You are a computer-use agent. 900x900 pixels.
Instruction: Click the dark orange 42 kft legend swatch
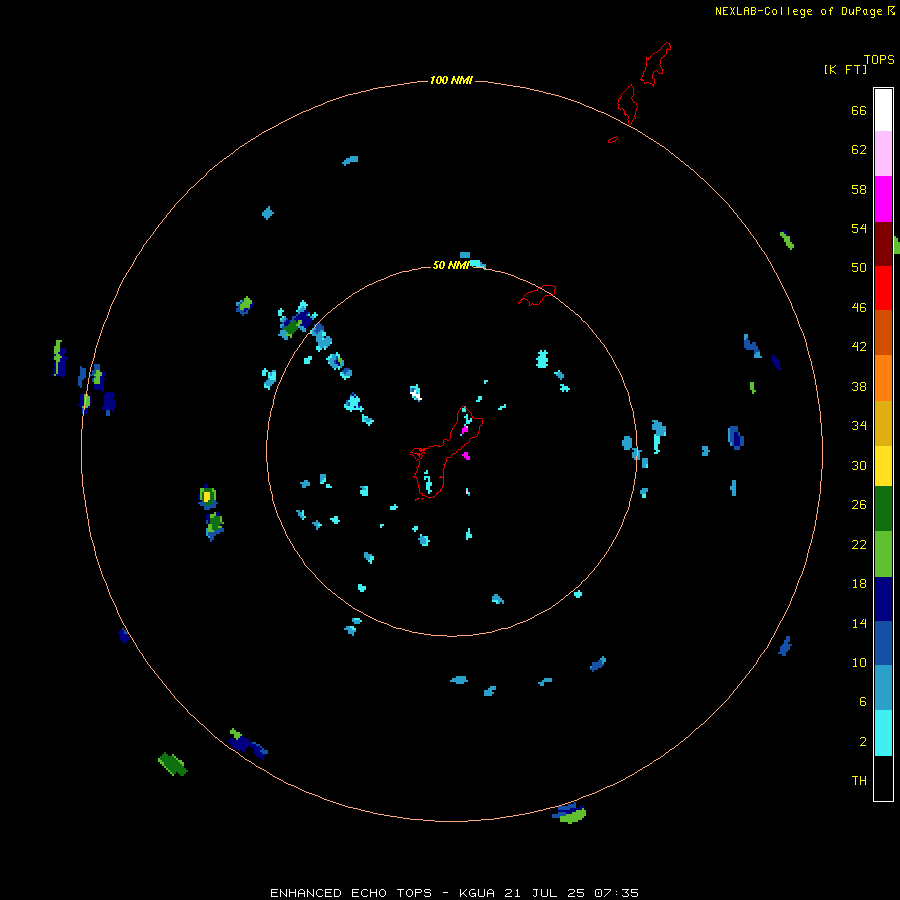tap(883, 332)
